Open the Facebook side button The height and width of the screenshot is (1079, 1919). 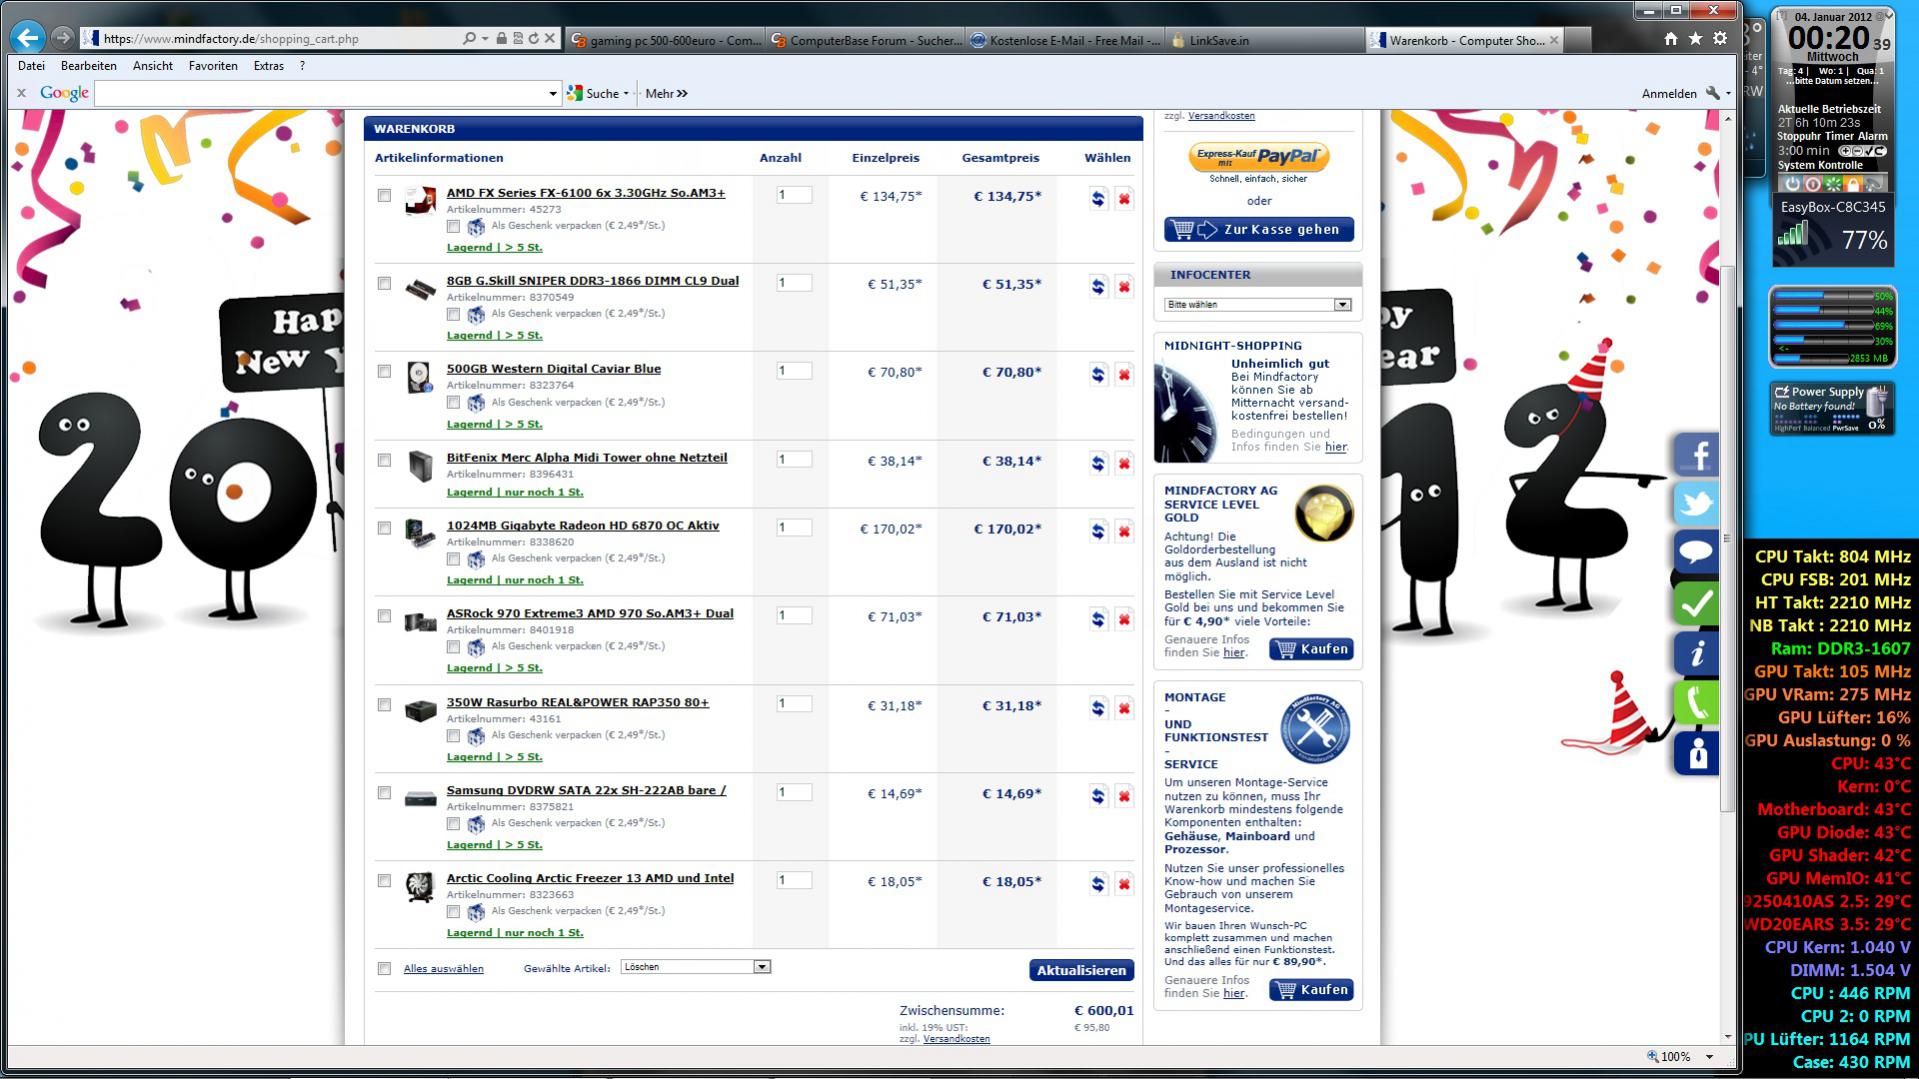coord(1696,455)
